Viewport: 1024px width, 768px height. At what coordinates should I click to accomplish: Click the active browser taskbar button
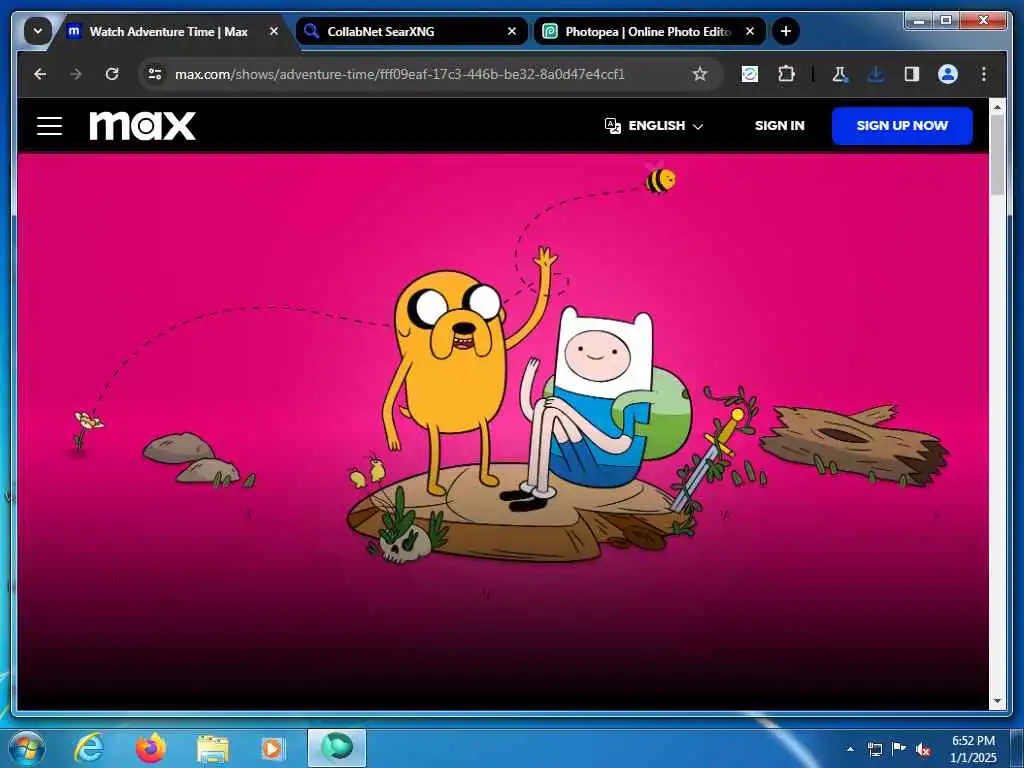[337, 748]
